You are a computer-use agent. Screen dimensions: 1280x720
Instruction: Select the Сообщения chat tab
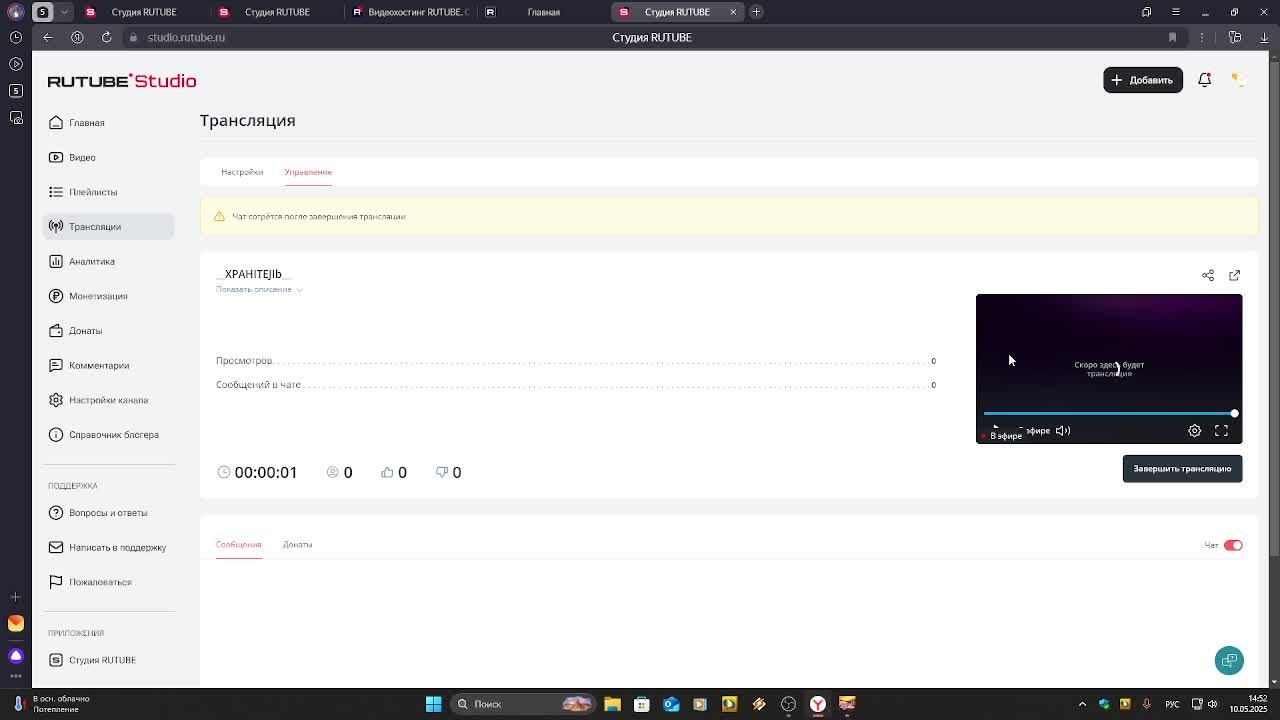pos(239,545)
